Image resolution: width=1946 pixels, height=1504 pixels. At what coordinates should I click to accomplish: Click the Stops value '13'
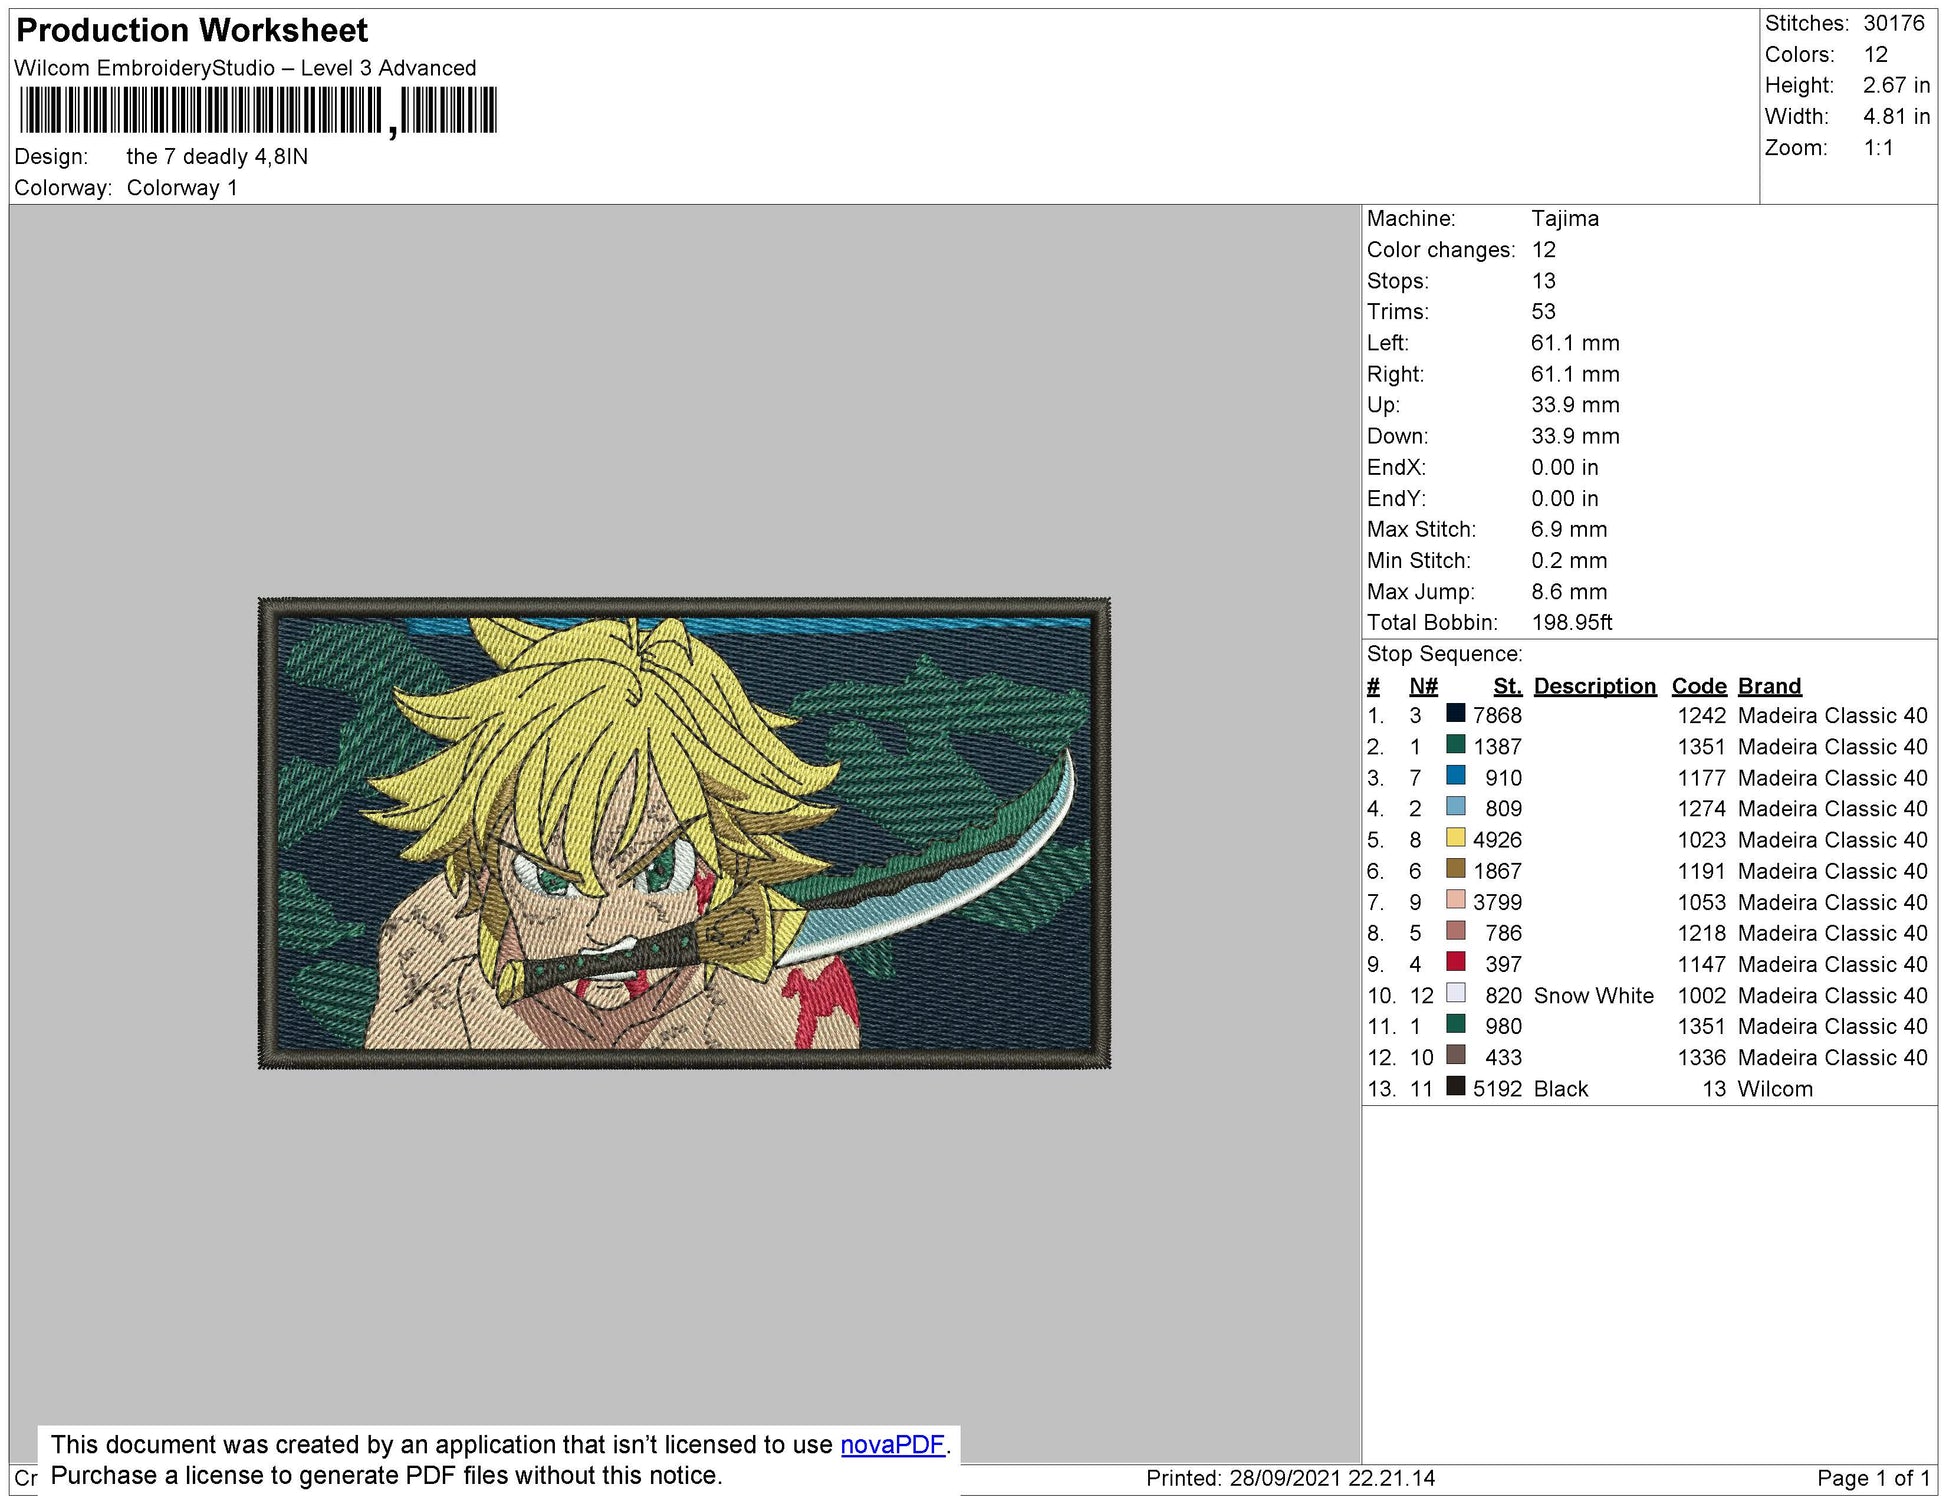(x=1543, y=280)
